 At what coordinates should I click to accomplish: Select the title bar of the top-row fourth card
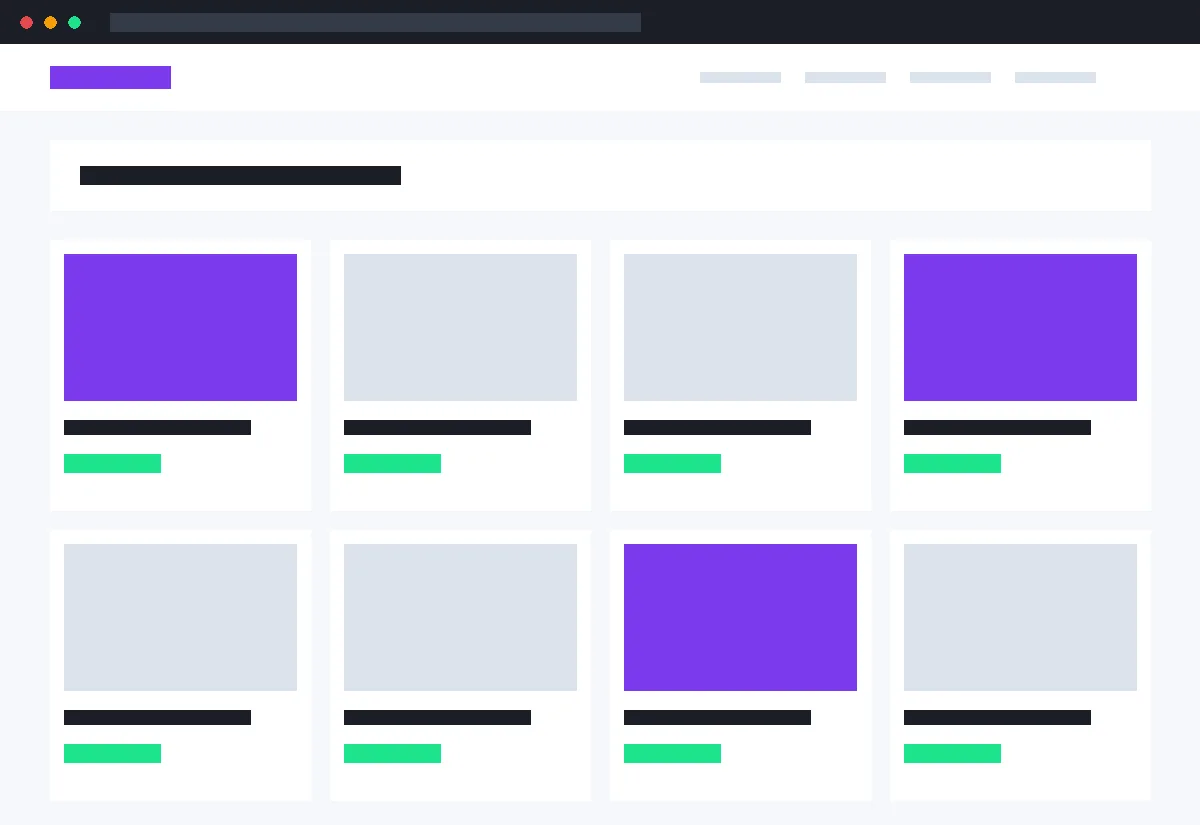997,427
